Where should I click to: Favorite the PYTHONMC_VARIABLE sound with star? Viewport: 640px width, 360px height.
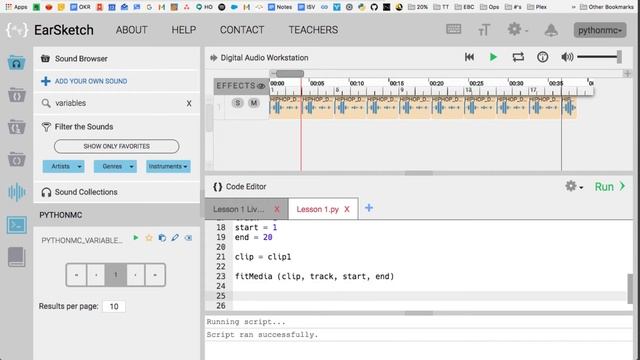click(x=149, y=238)
